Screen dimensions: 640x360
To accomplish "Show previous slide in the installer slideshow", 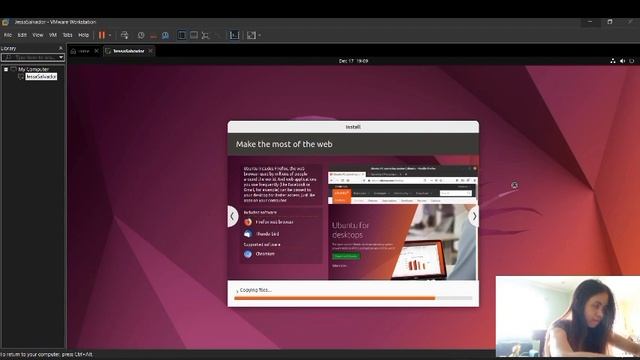I will 232,216.
